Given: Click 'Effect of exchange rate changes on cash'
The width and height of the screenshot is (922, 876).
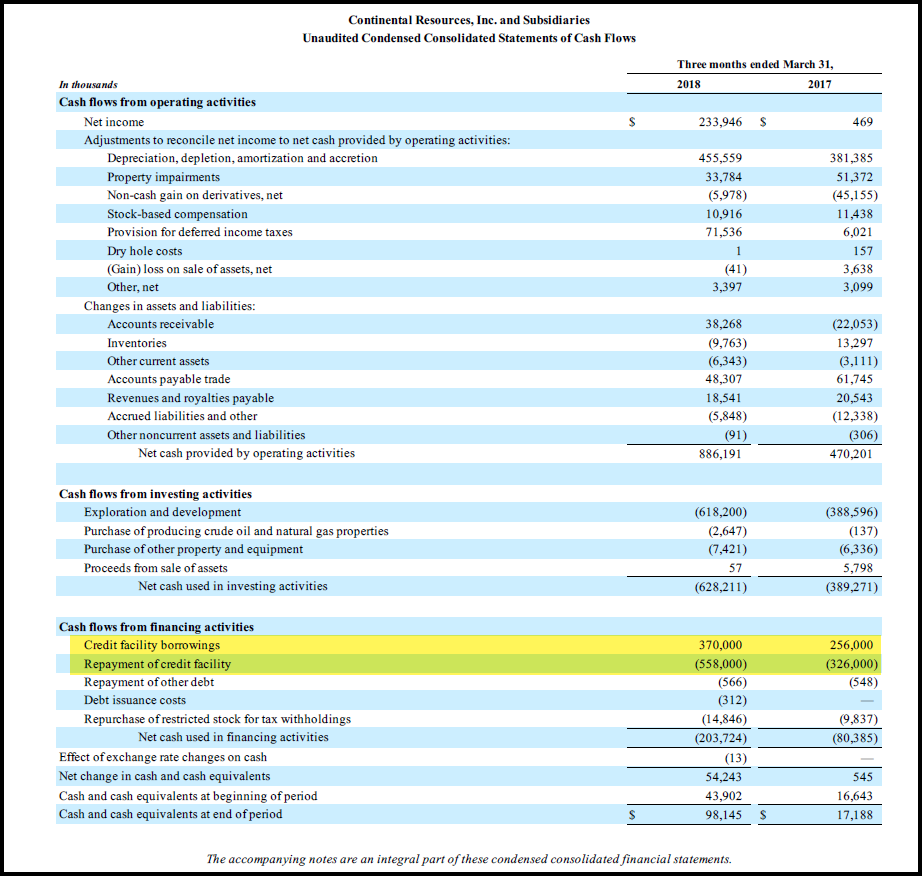Looking at the screenshot, I should 163,757.
